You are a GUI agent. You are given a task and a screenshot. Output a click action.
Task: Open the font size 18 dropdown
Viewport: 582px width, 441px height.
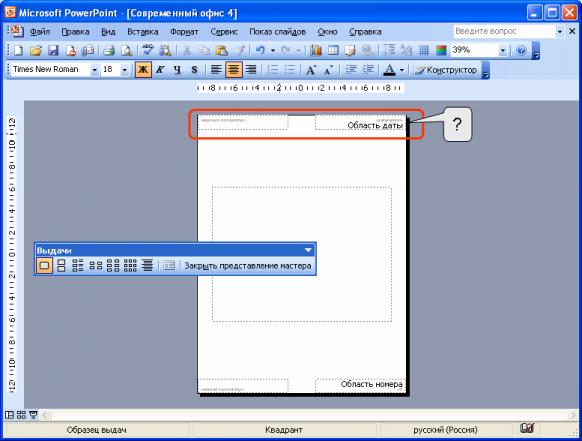[125, 70]
